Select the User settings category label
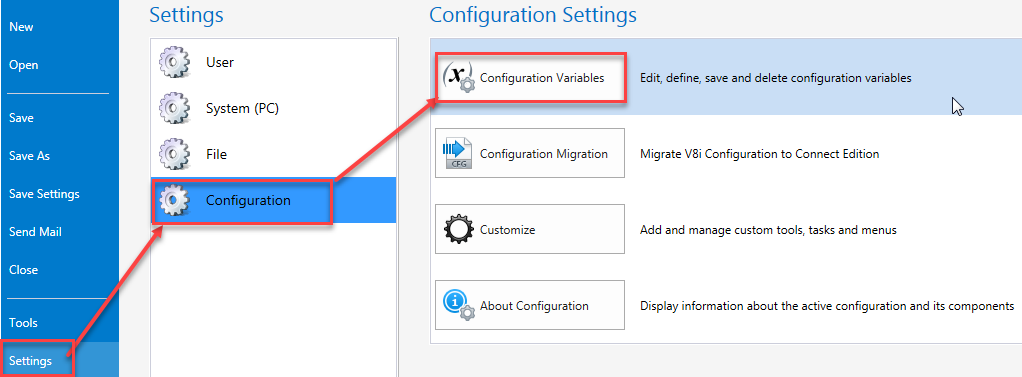Screen dimensions: 1022x377 coord(220,63)
